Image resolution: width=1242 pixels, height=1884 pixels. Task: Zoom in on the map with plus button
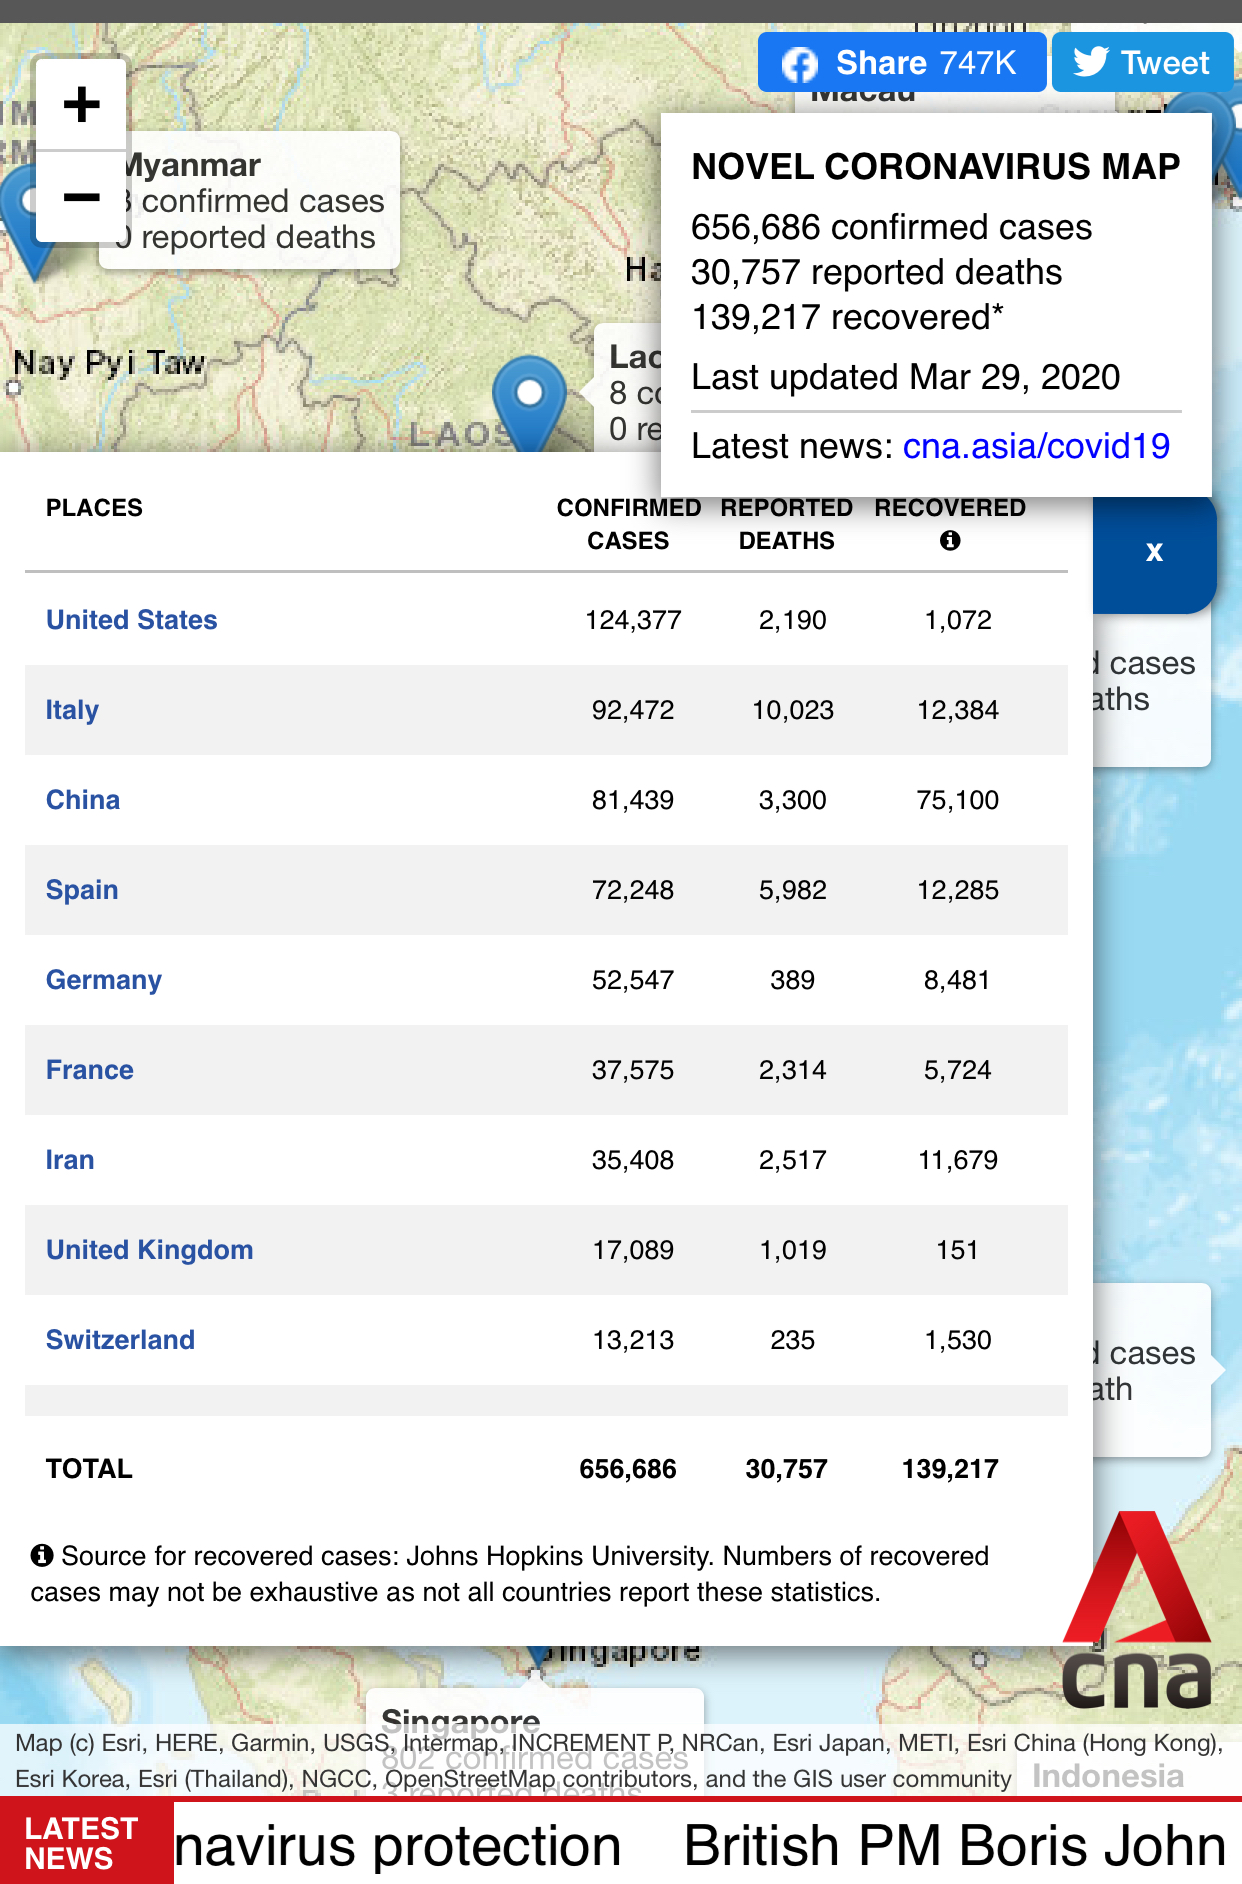[x=81, y=104]
